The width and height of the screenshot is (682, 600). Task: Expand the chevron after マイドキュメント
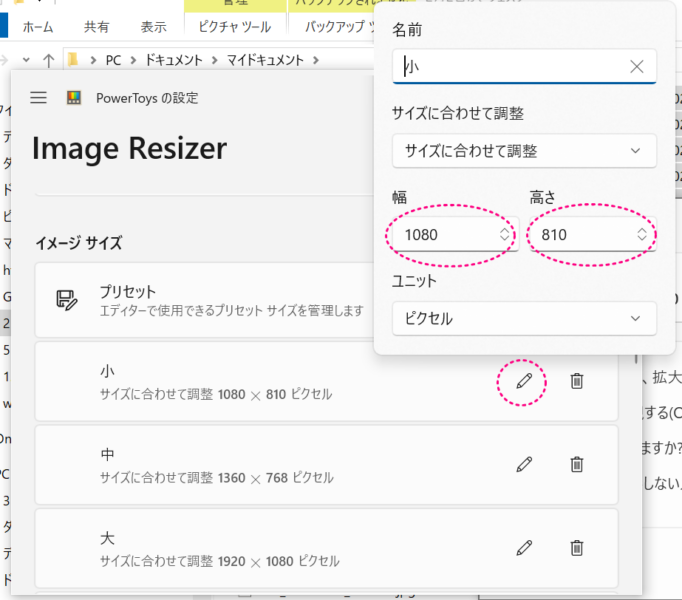315,60
